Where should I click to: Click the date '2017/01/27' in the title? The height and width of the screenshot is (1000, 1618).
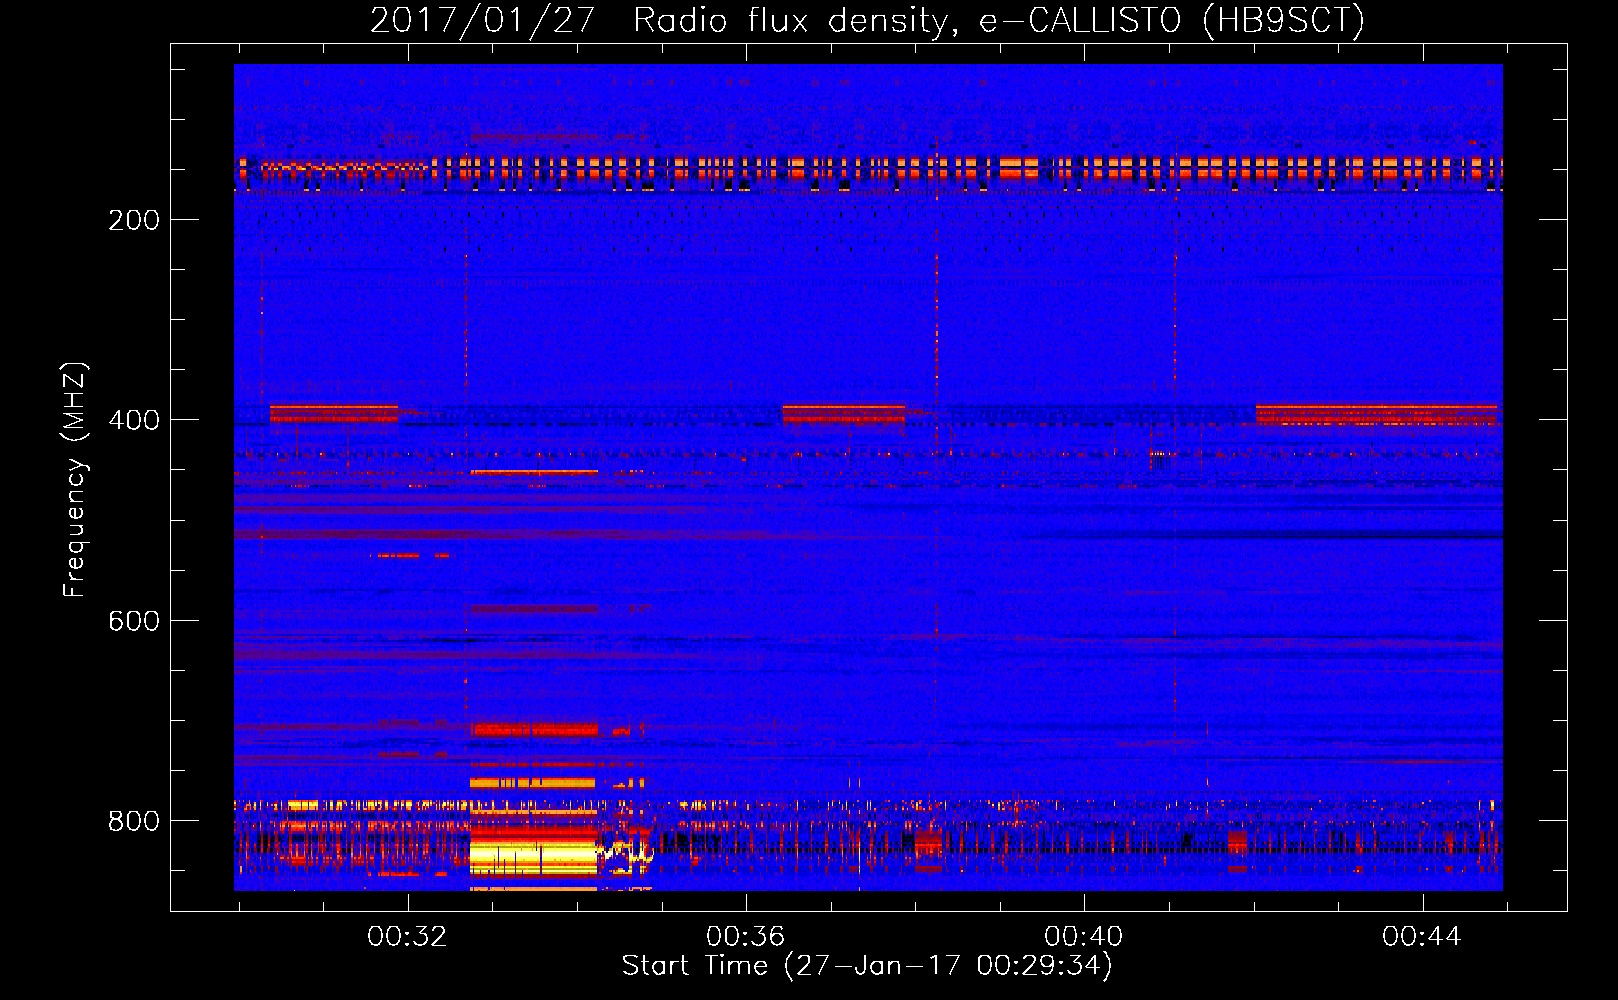483,20
